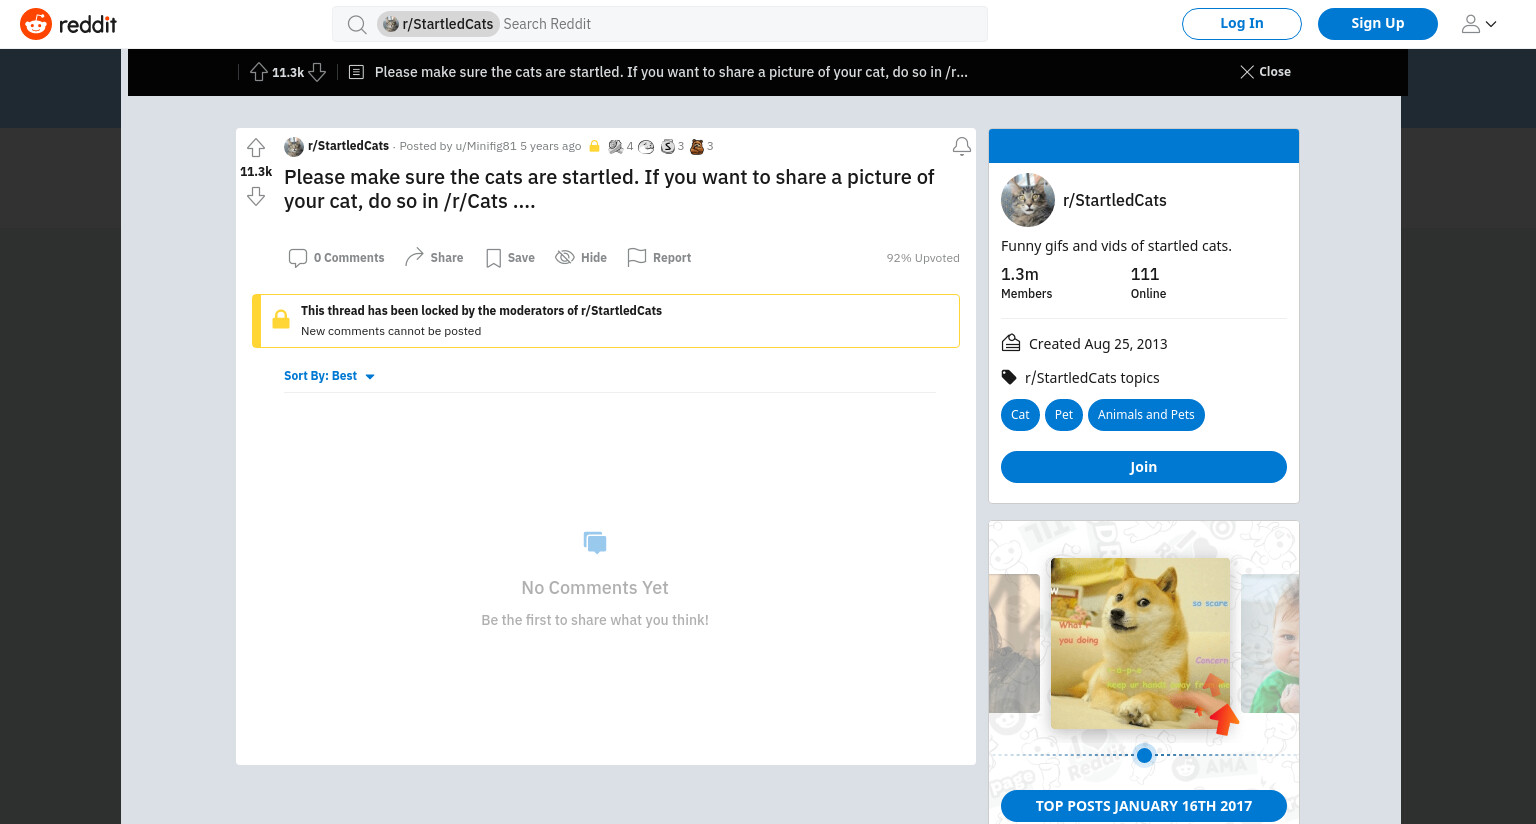The height and width of the screenshot is (824, 1536).
Task: Click the '1.3m Members' count
Action: (1027, 282)
